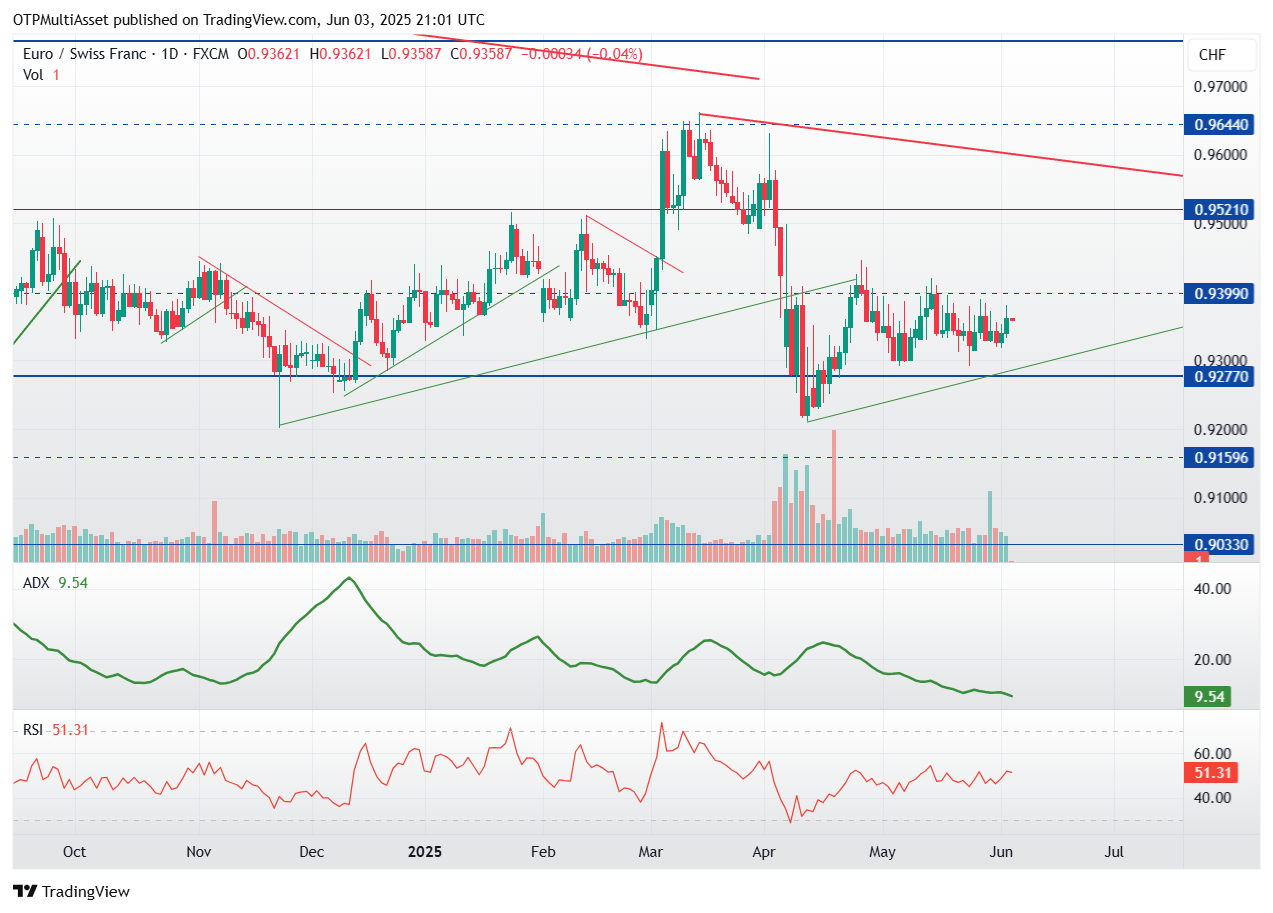This screenshot has width=1273, height=913.
Task: Click the Nov label on time axis
Action: (x=199, y=852)
